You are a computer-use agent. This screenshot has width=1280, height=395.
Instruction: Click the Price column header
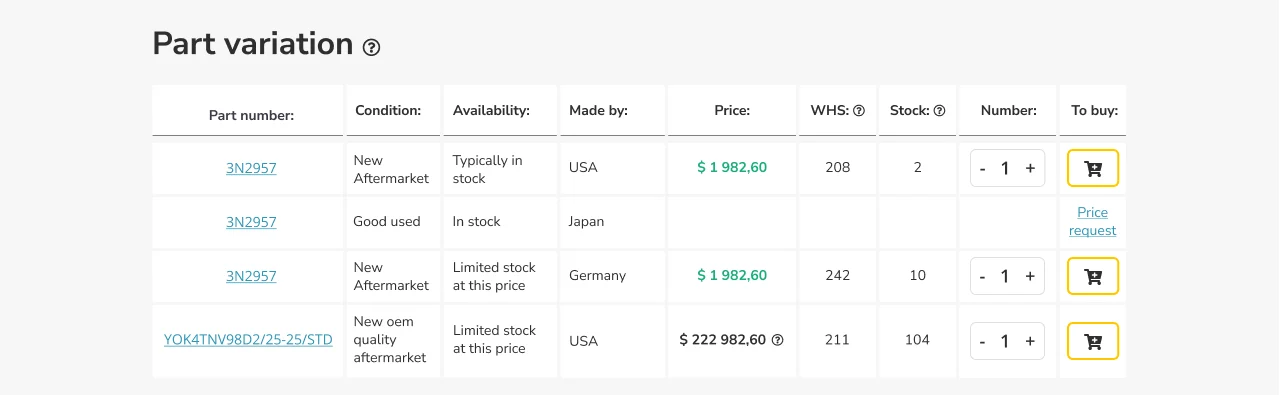coord(732,111)
